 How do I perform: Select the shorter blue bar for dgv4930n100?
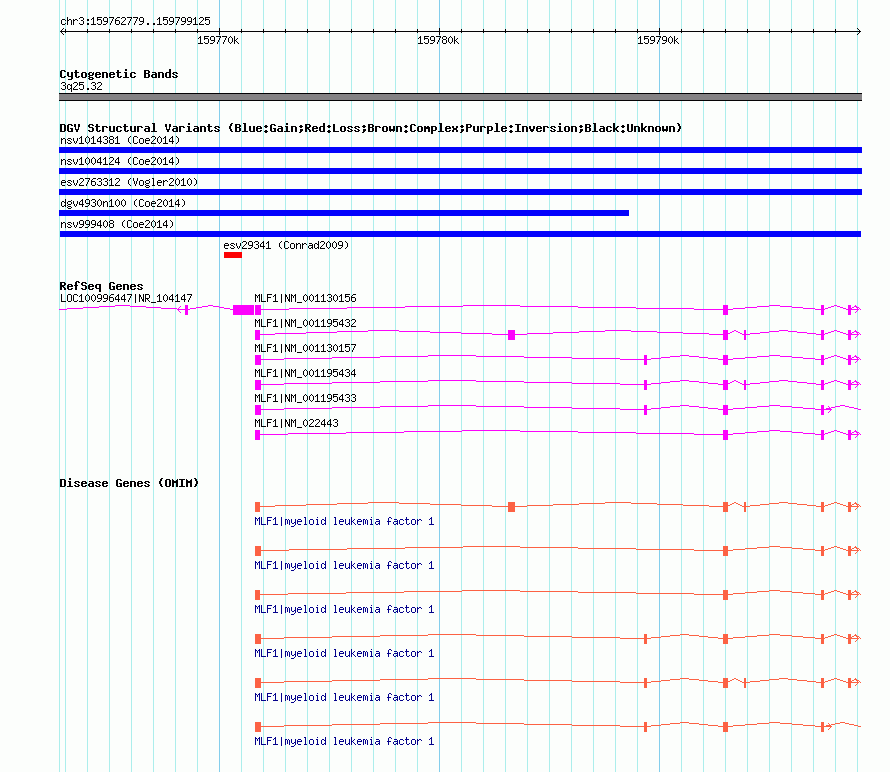coord(344,213)
